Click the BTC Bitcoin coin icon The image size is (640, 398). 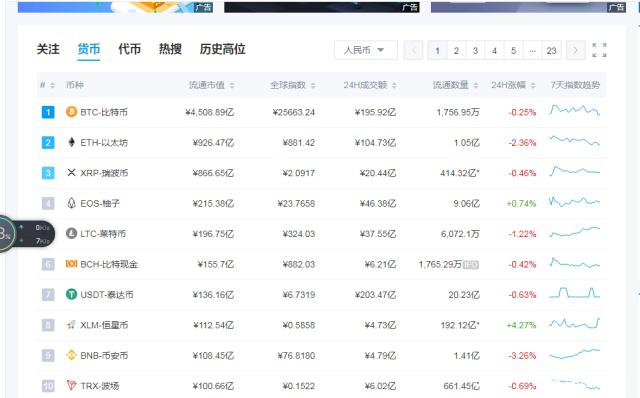[71, 111]
